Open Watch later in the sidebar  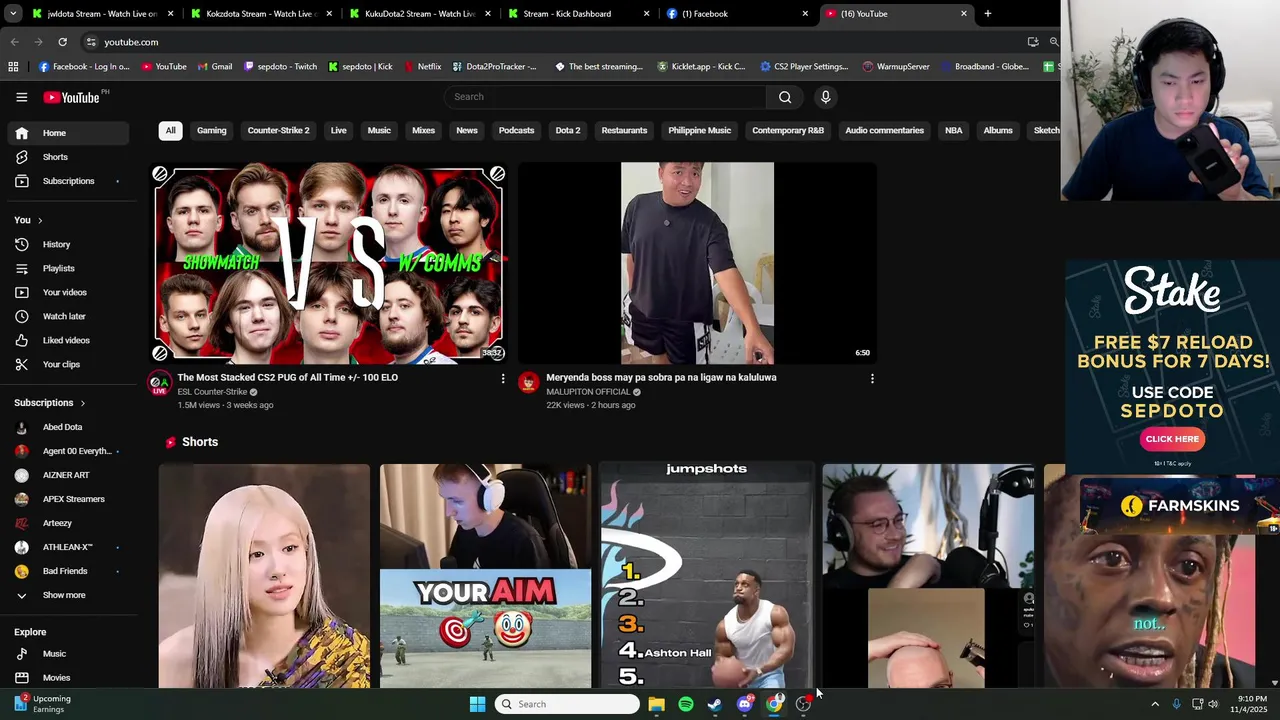pos(68,316)
